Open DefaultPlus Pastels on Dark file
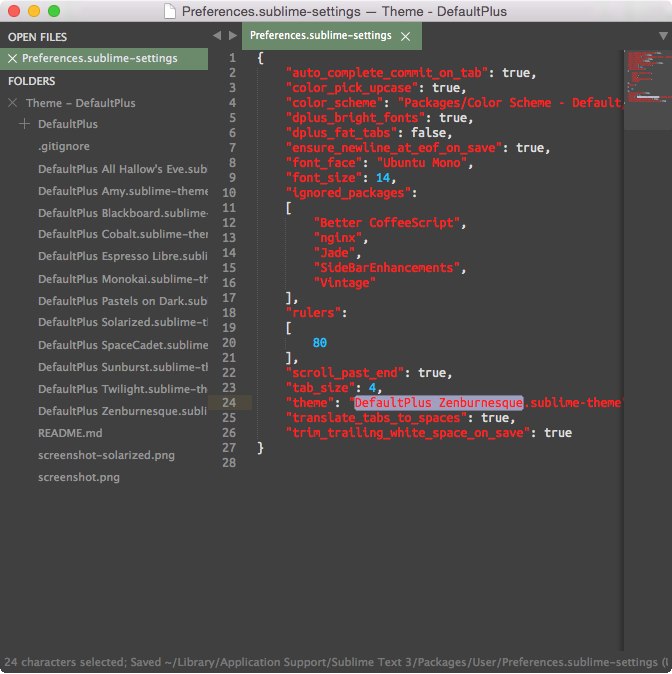Viewport: 672px width, 674px height. [x=123, y=301]
